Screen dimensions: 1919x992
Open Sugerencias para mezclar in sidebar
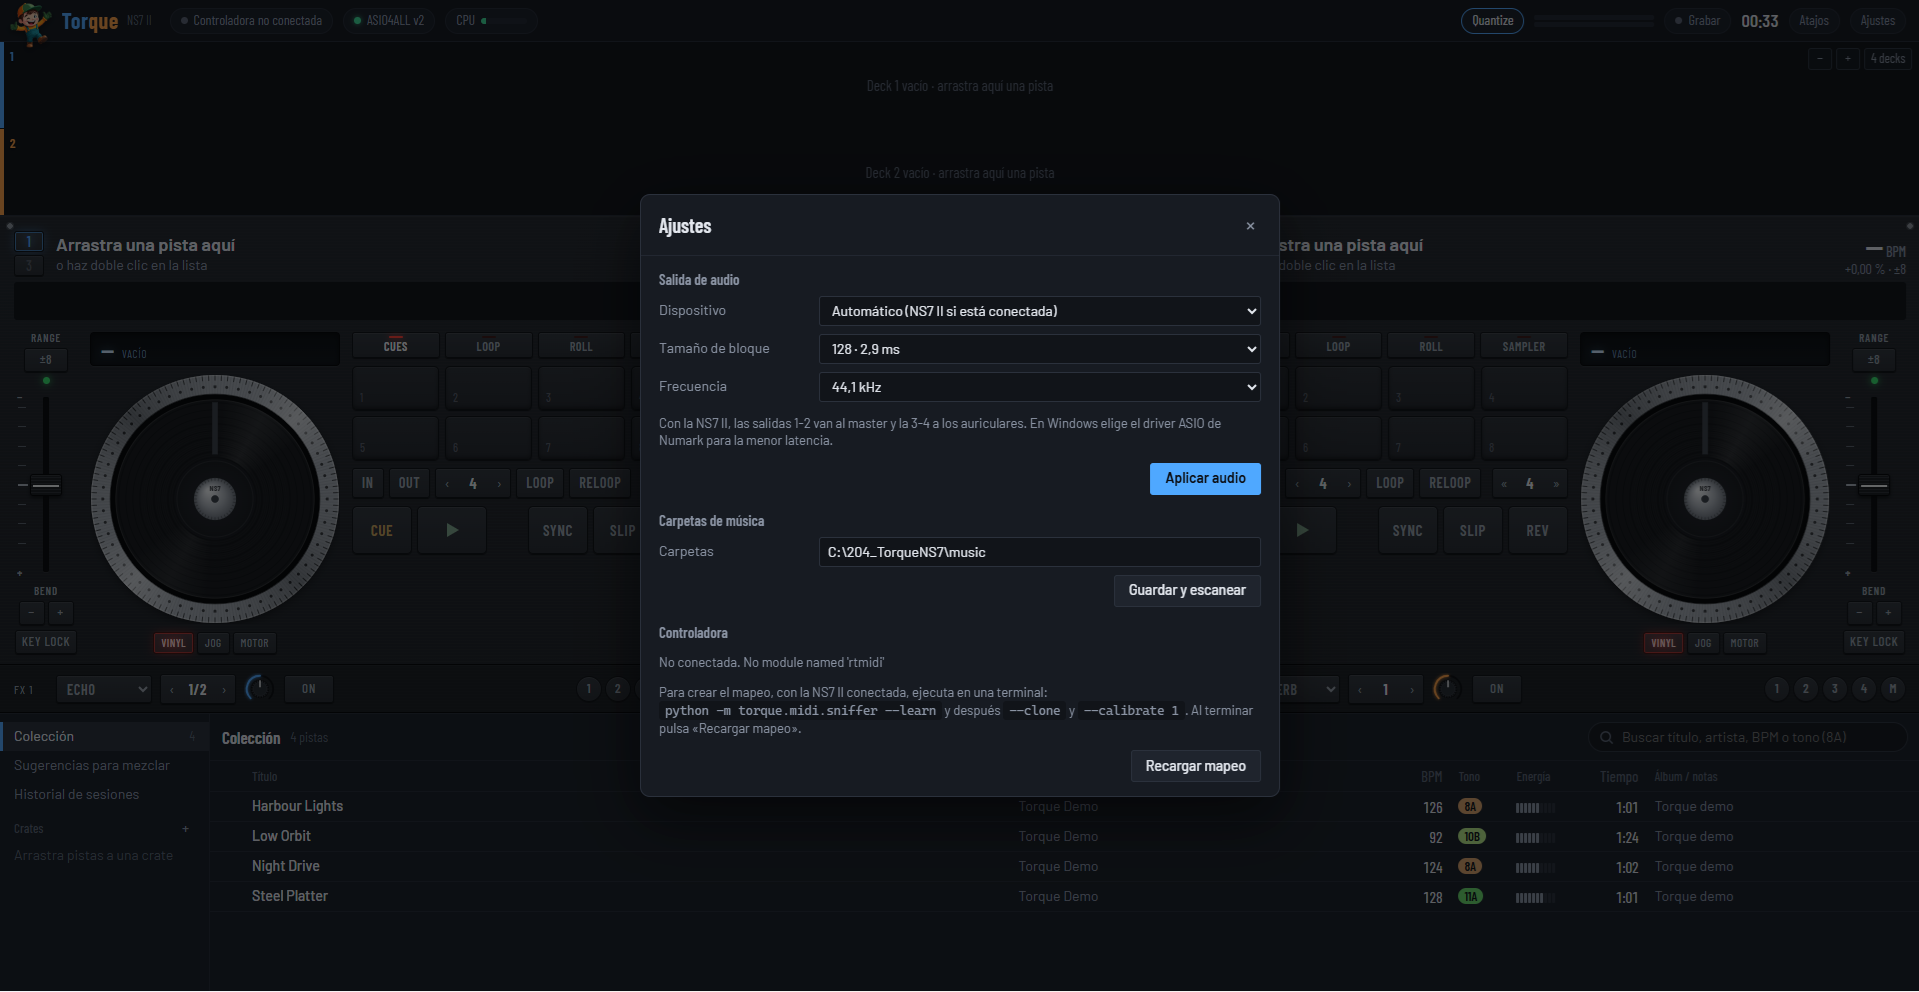point(92,766)
